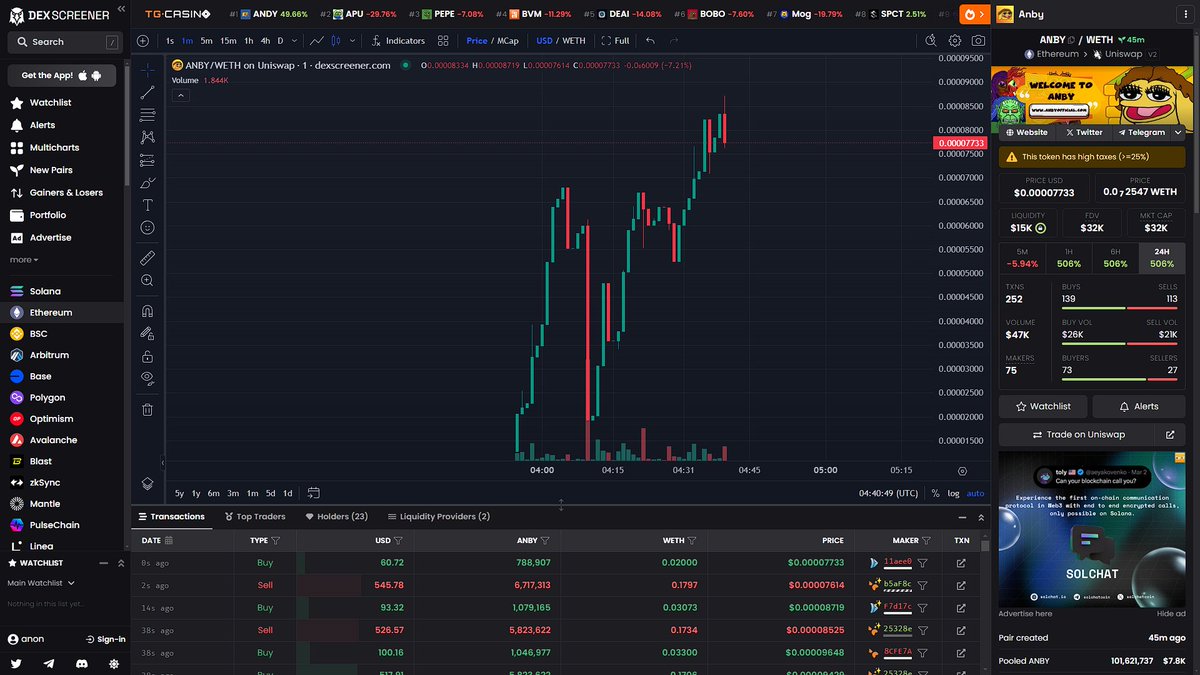Open the TYPE column filter
The width and height of the screenshot is (1200, 675).
(x=276, y=541)
